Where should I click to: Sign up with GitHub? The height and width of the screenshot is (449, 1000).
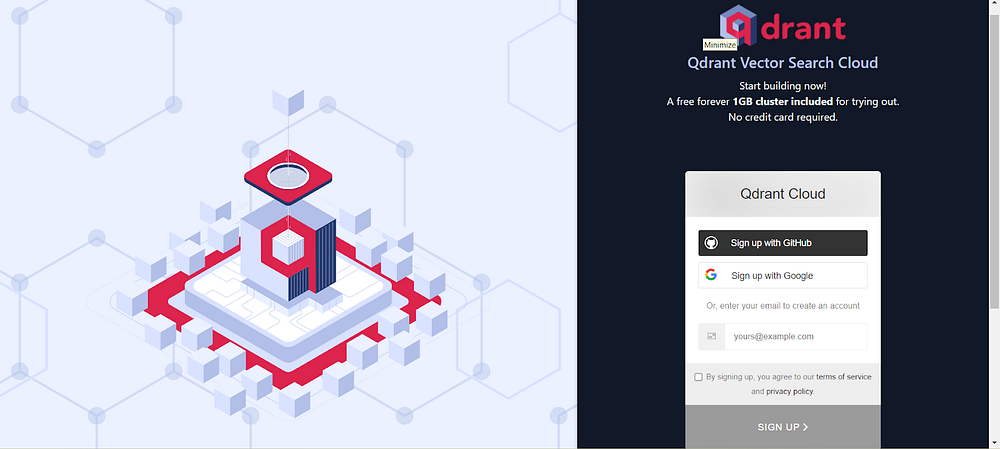pos(783,243)
